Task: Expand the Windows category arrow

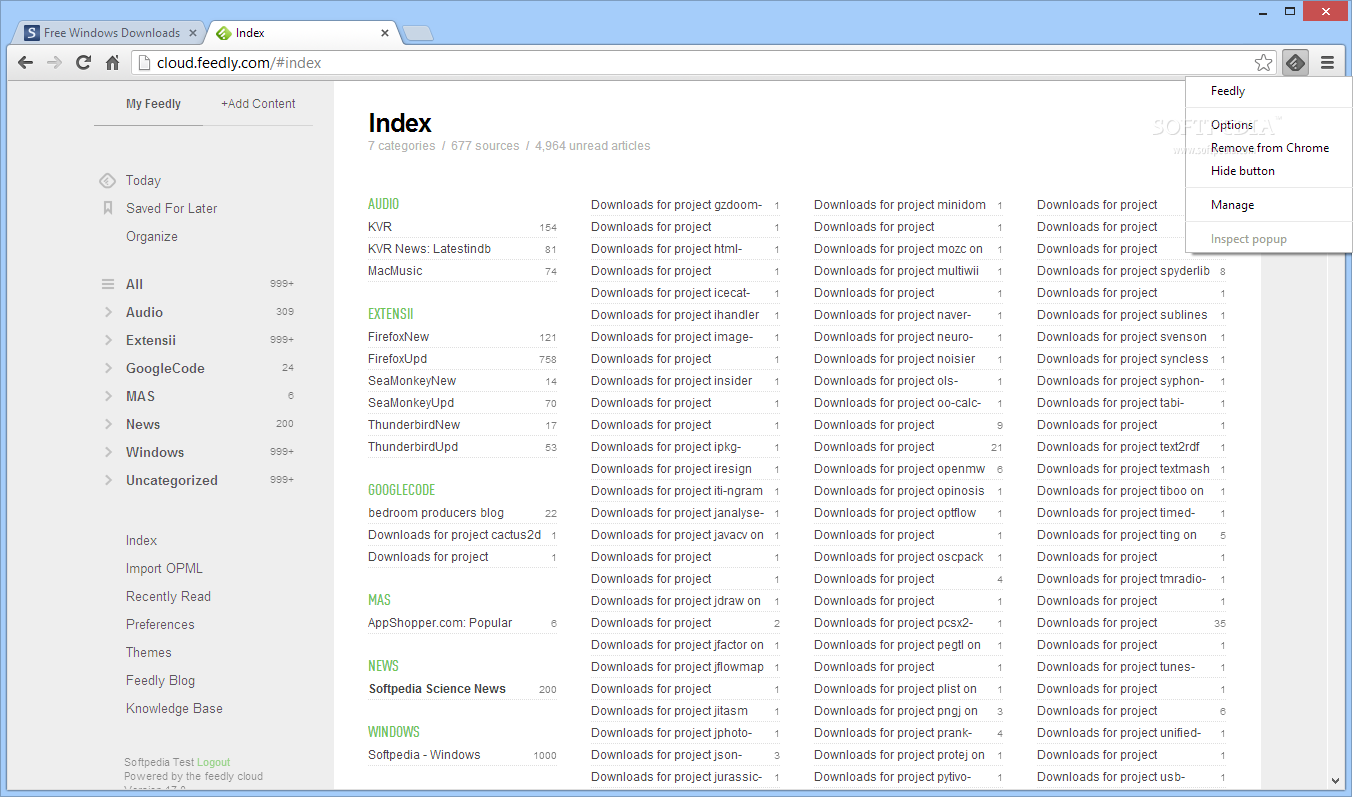Action: (108, 452)
